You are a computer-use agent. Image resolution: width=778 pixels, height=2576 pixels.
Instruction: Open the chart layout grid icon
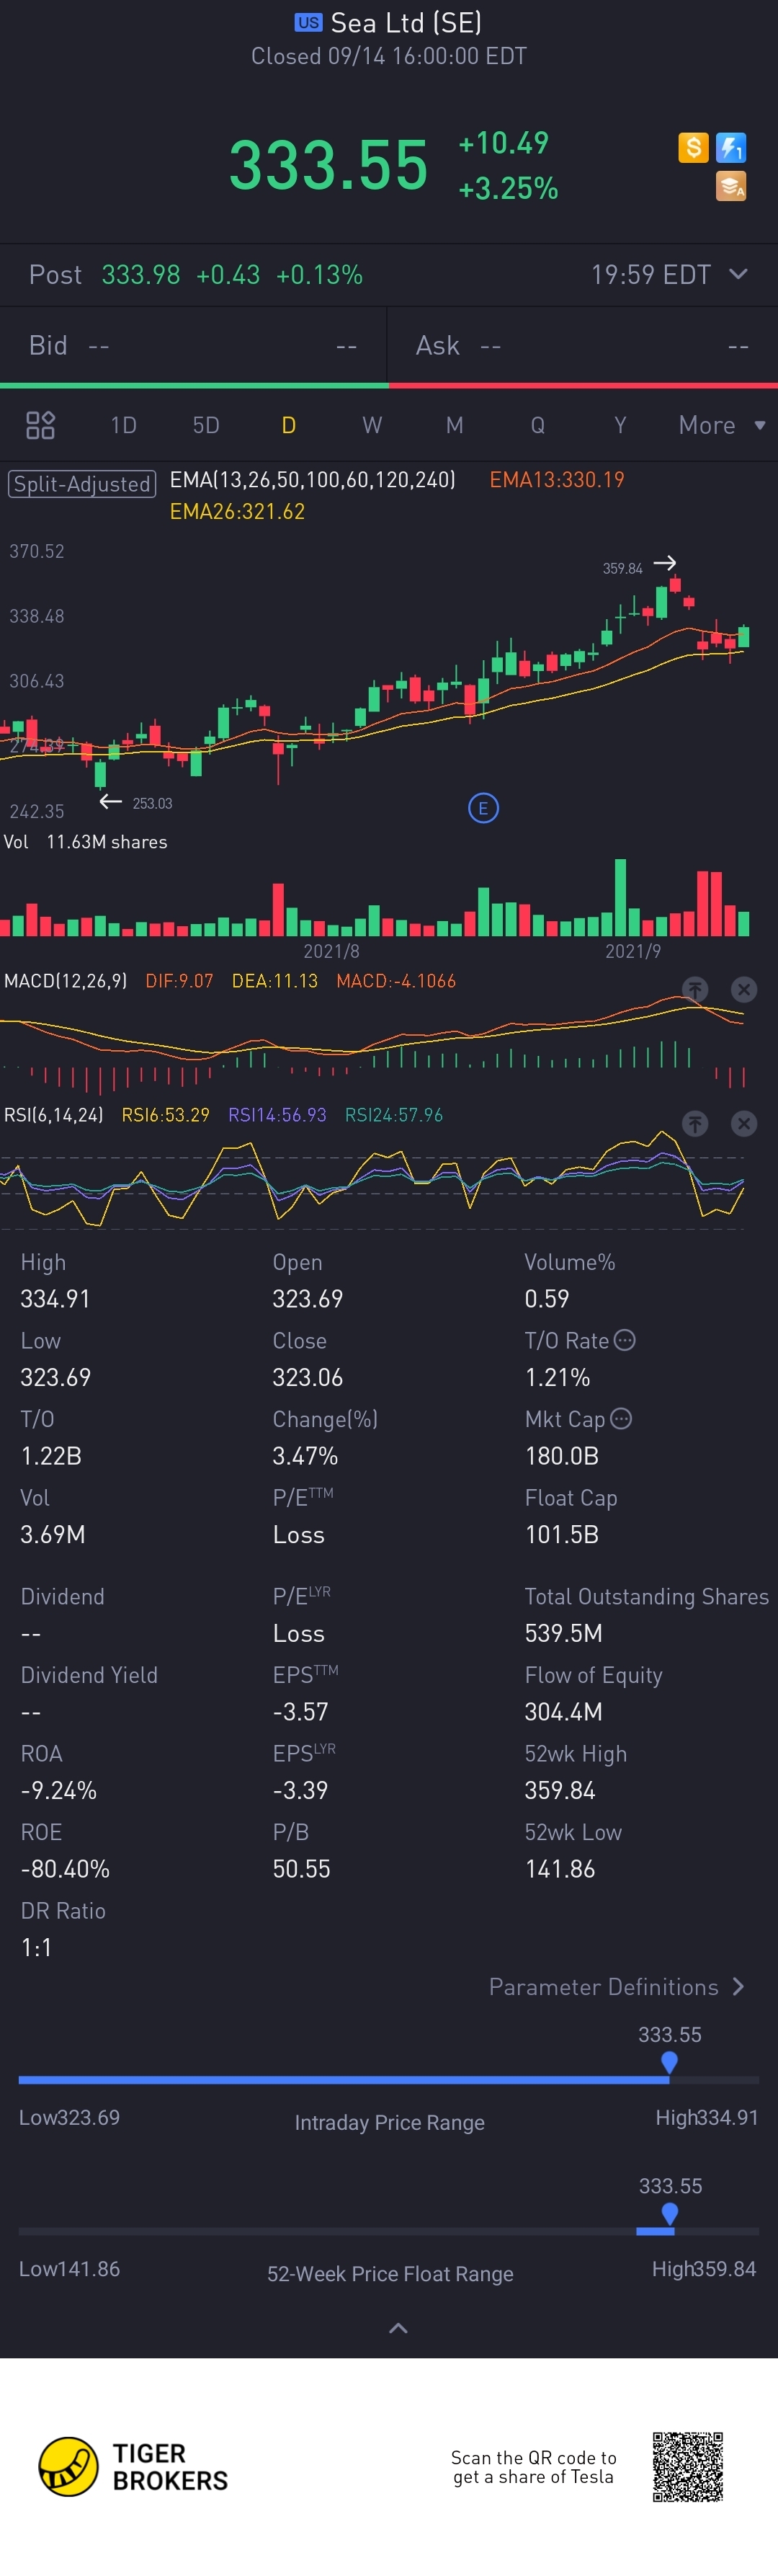pos(40,425)
